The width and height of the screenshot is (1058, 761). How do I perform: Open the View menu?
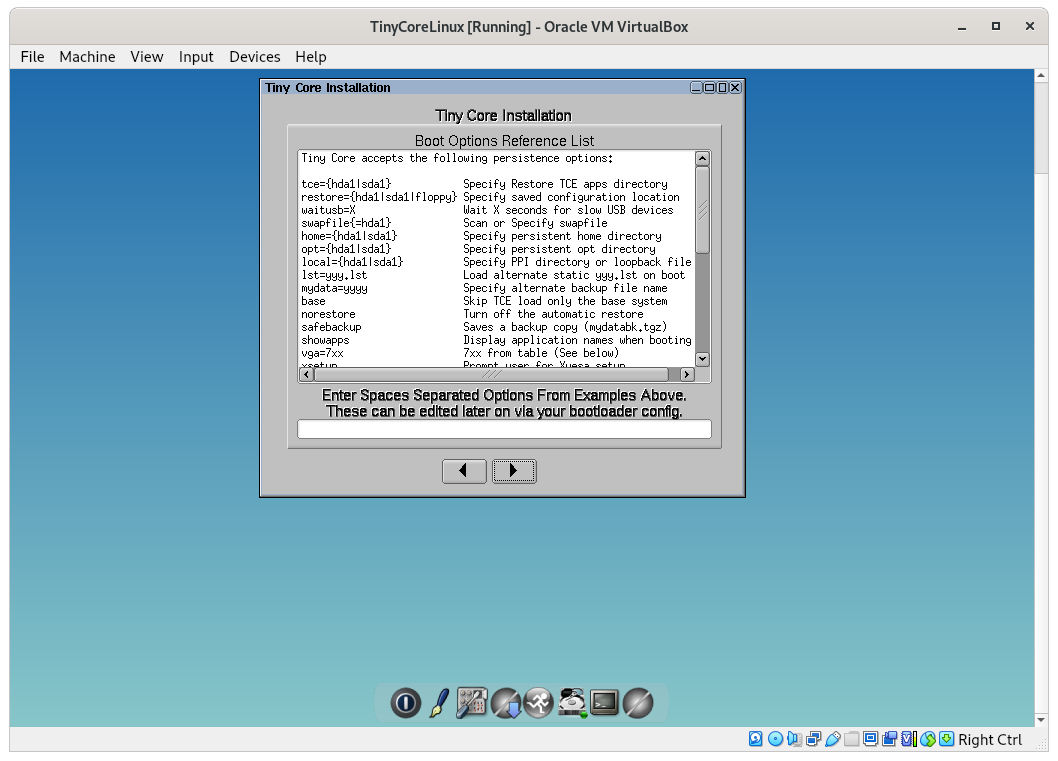tap(146, 57)
